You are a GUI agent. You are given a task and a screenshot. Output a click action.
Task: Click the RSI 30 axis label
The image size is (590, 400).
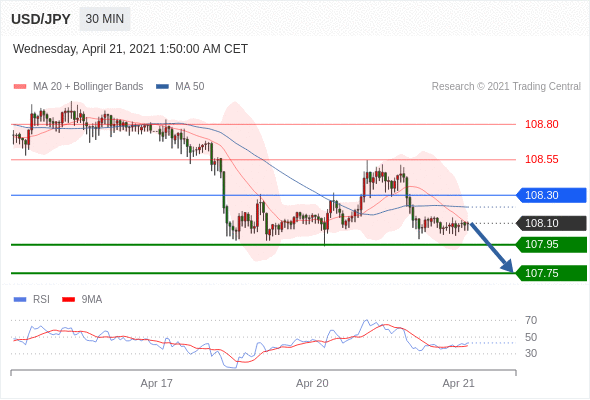click(531, 353)
